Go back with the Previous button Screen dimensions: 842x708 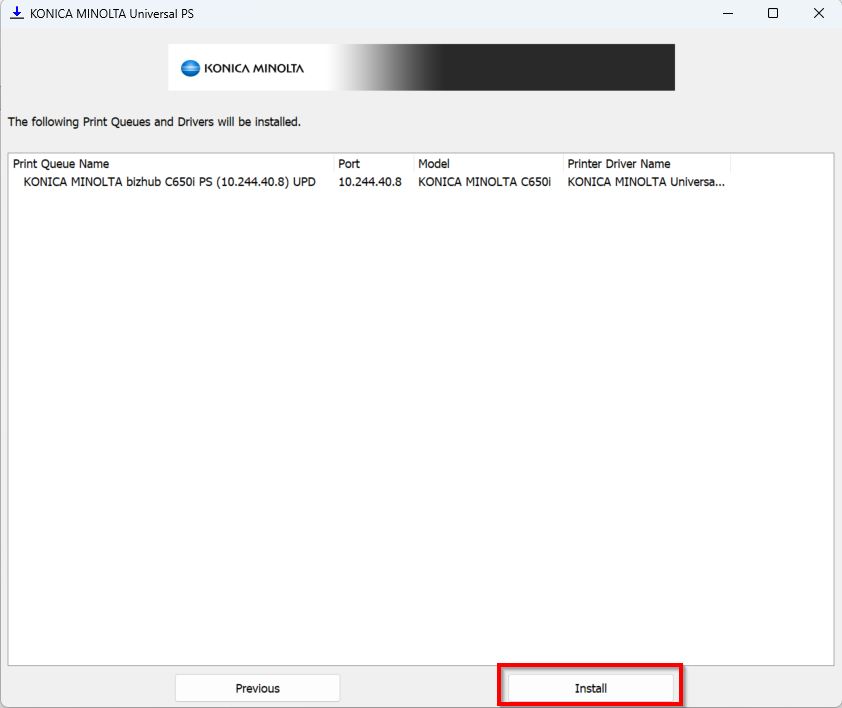(x=257, y=688)
